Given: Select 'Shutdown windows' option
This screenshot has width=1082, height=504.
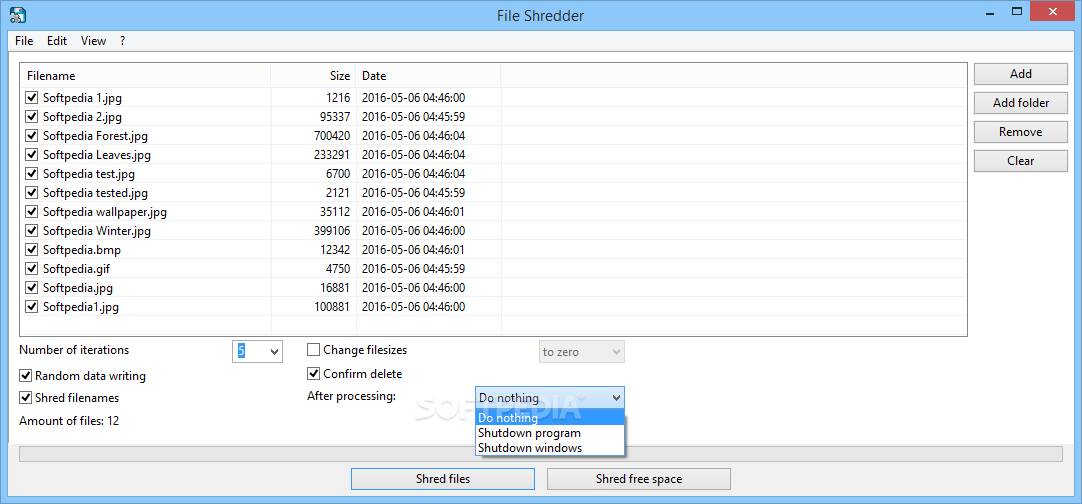Looking at the screenshot, I should click(550, 448).
